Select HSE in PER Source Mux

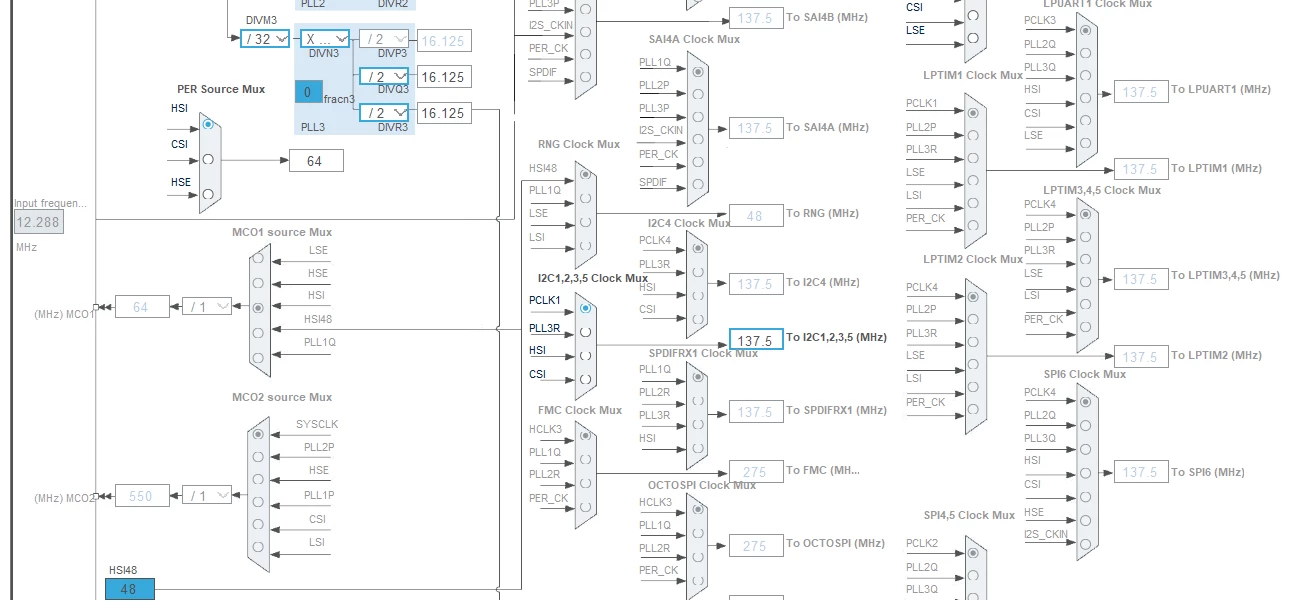(208, 194)
